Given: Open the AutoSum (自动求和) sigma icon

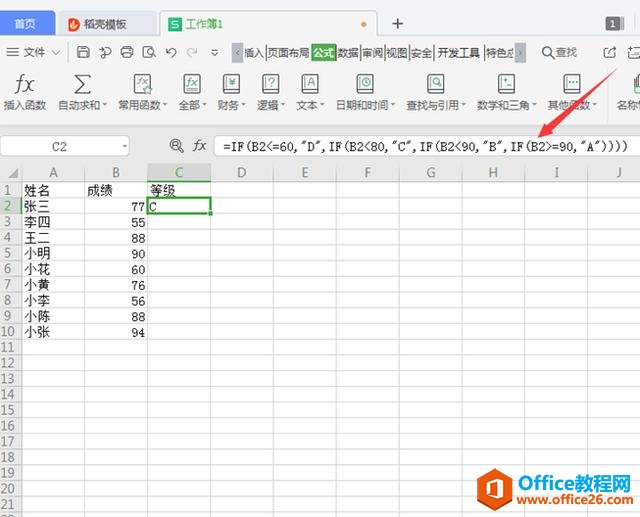Looking at the screenshot, I should pos(82,84).
